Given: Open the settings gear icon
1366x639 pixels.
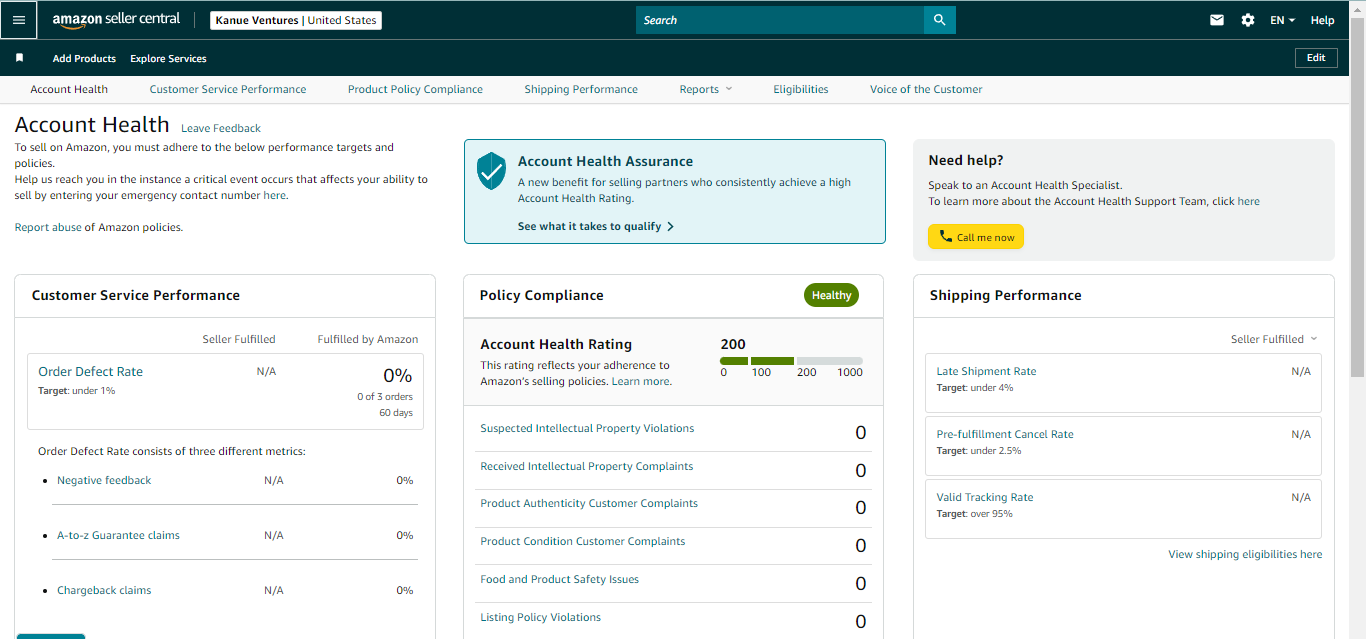Looking at the screenshot, I should click(x=1248, y=20).
